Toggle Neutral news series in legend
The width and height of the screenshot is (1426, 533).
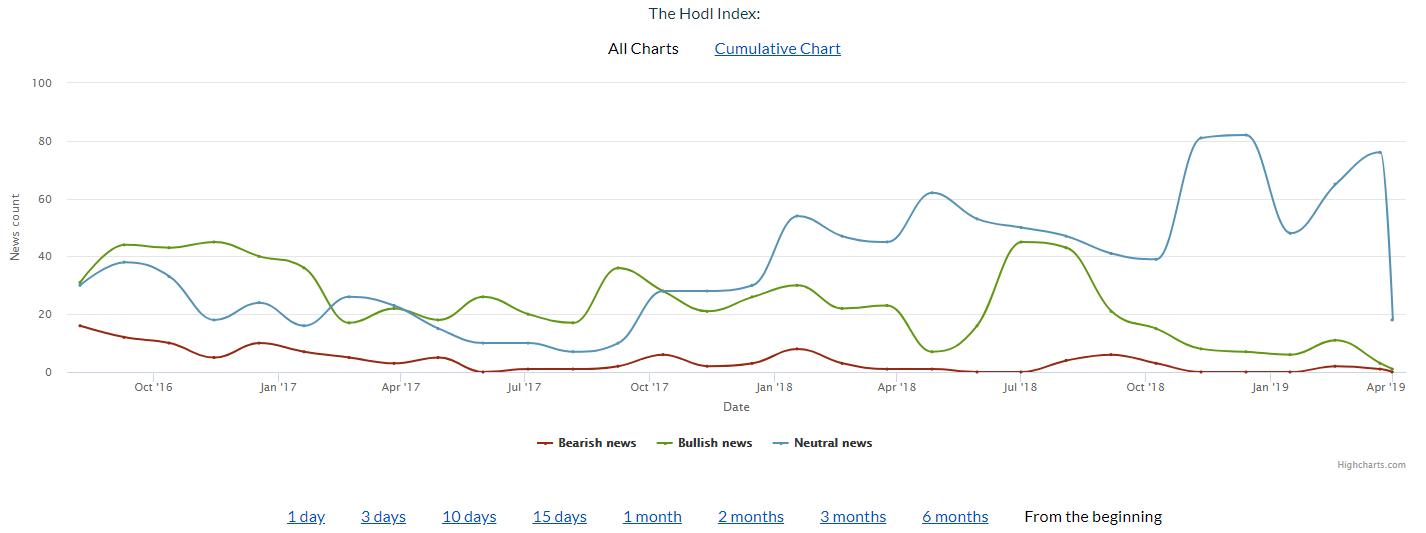coord(832,443)
